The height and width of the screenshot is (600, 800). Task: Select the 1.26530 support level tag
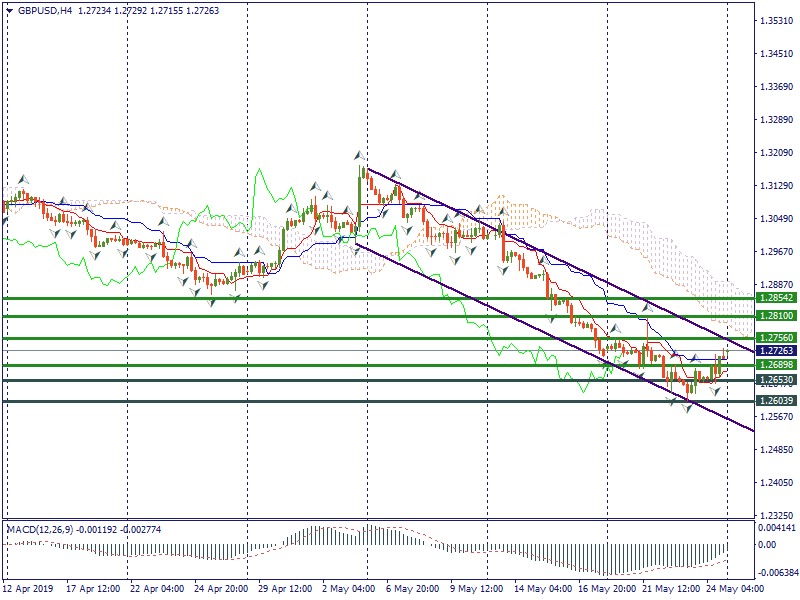click(776, 381)
